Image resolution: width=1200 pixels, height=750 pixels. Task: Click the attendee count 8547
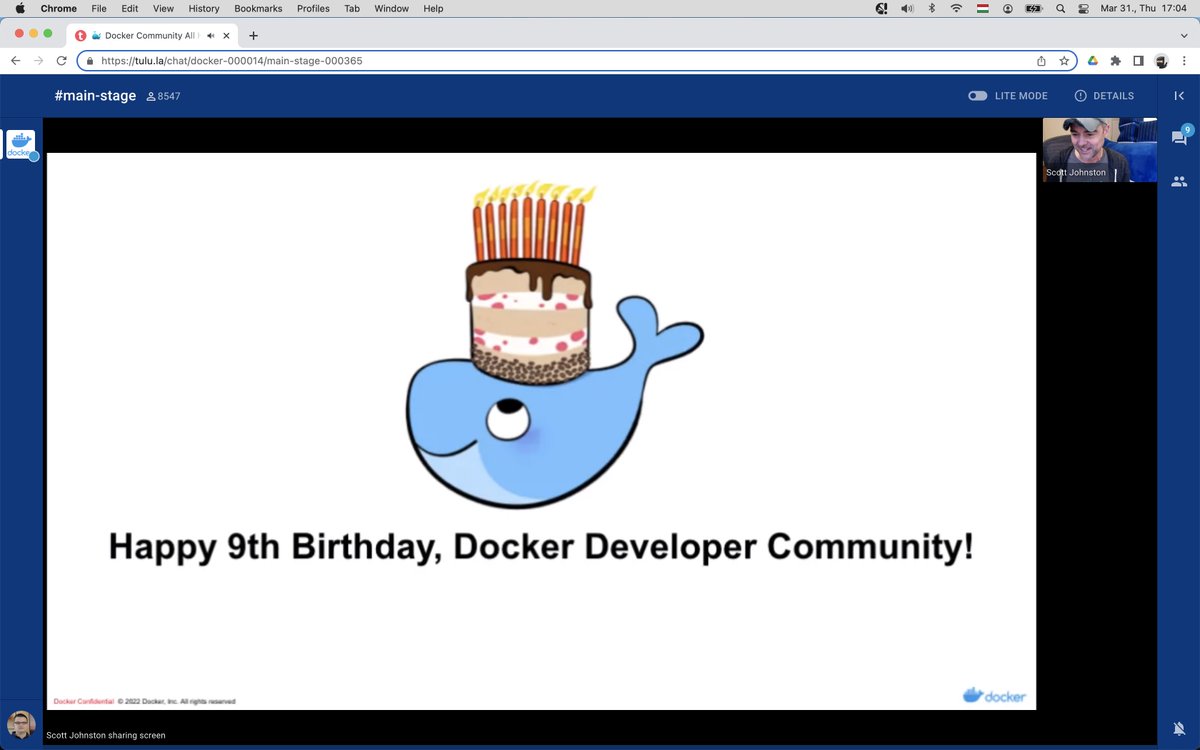tap(163, 96)
